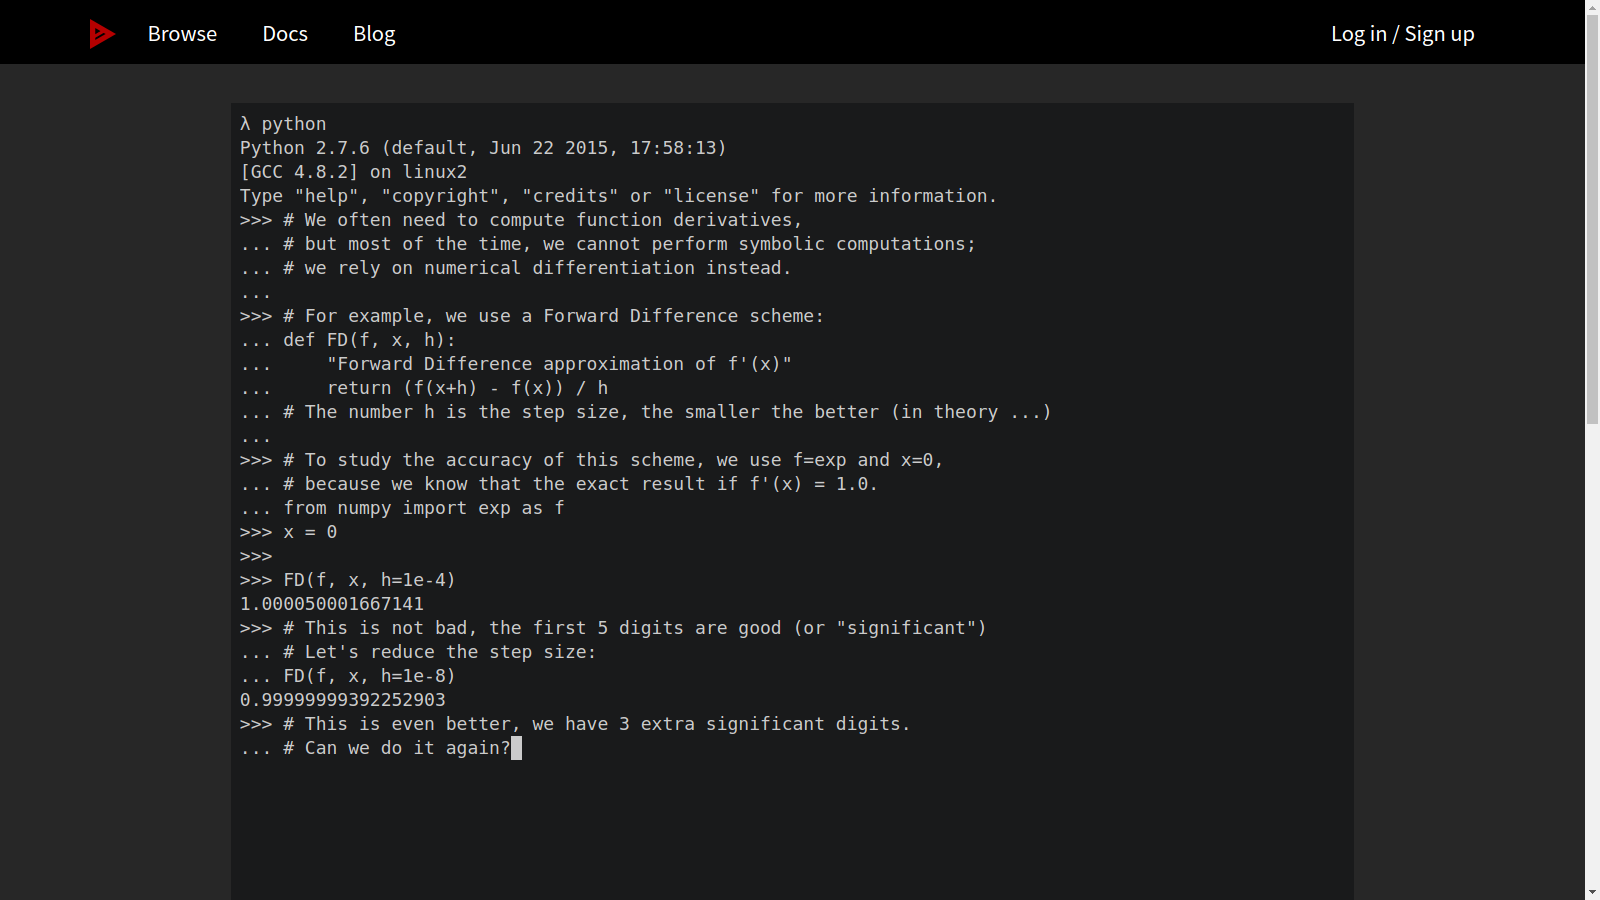Click the scrollbar down arrow
The image size is (1600, 900).
[1592, 892]
